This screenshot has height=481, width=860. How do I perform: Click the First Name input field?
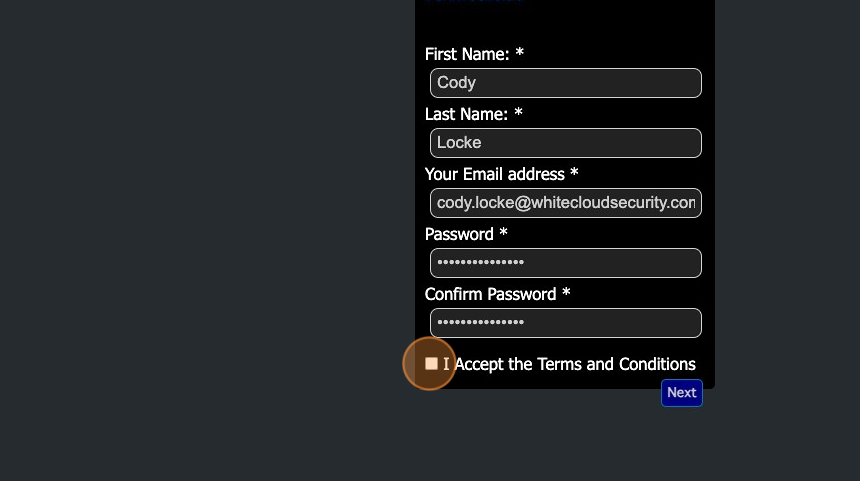[565, 83]
